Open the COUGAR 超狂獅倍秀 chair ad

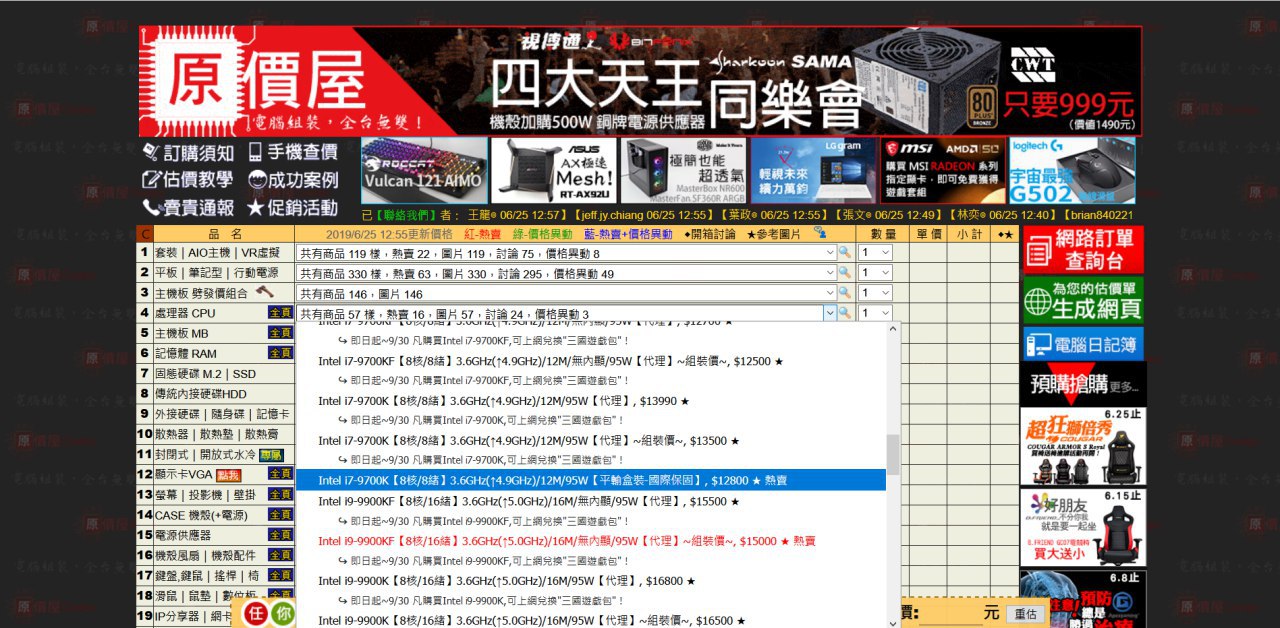pos(1083,445)
